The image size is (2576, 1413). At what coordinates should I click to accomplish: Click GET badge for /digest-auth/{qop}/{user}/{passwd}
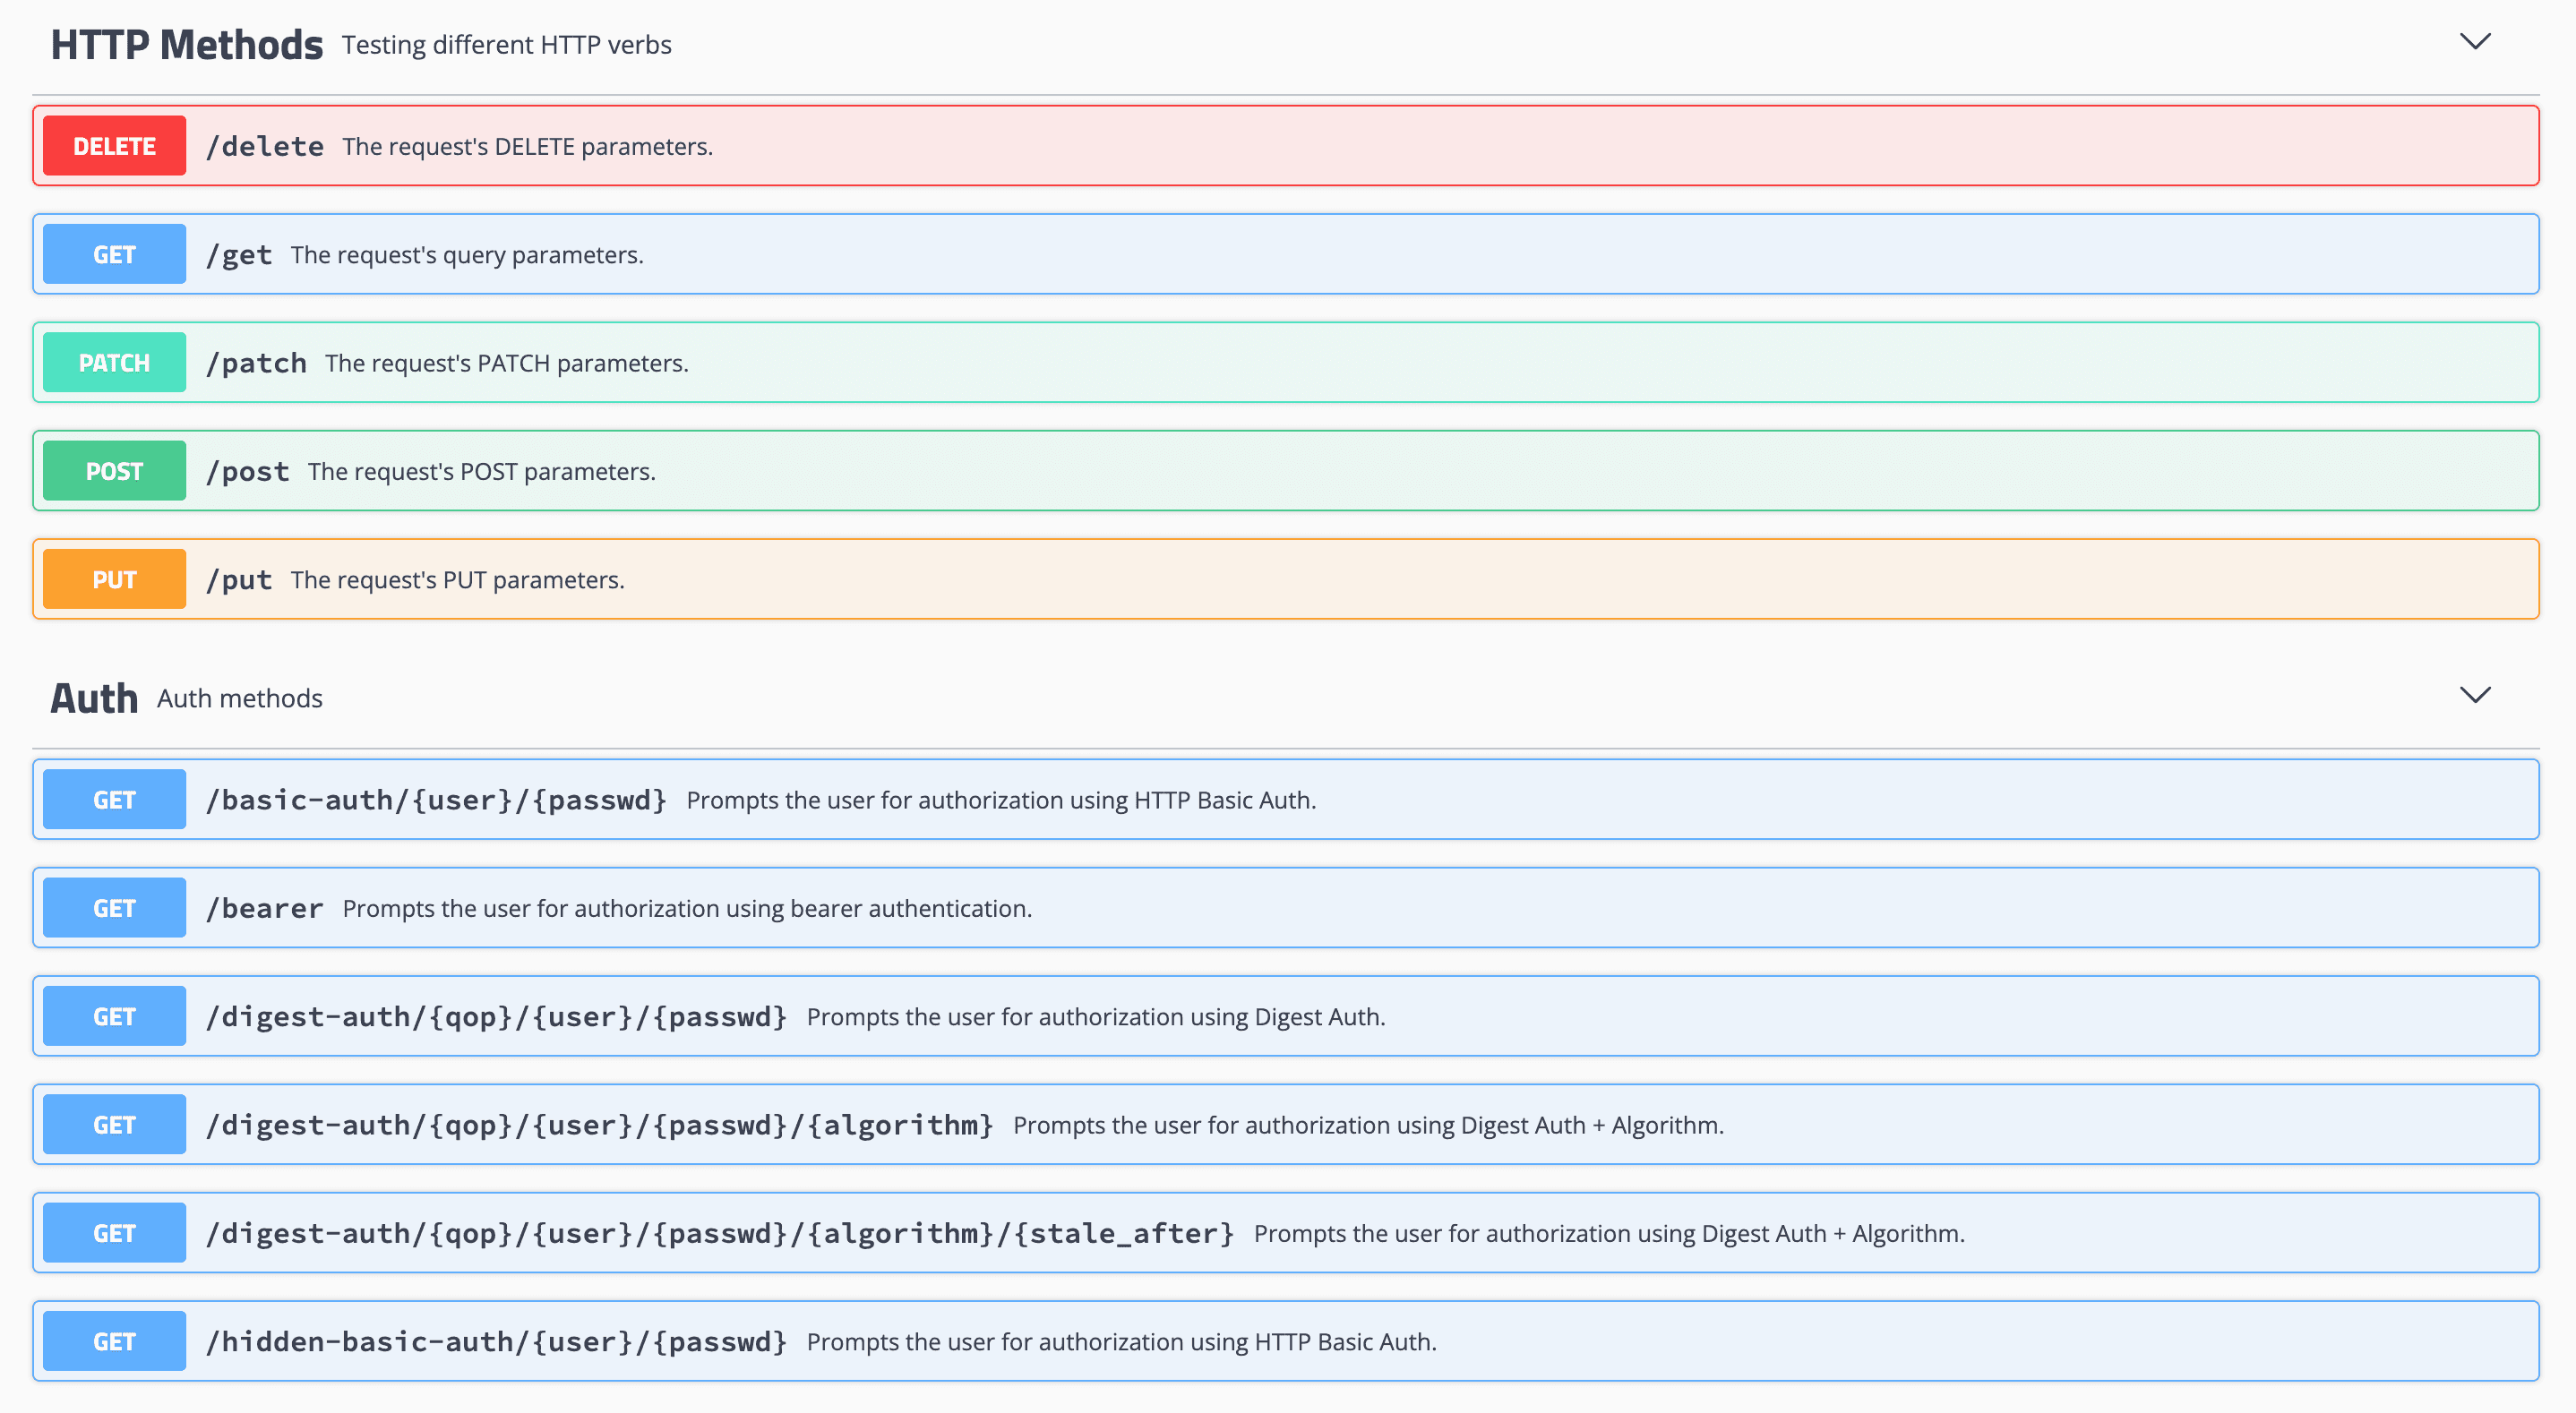(x=114, y=1016)
